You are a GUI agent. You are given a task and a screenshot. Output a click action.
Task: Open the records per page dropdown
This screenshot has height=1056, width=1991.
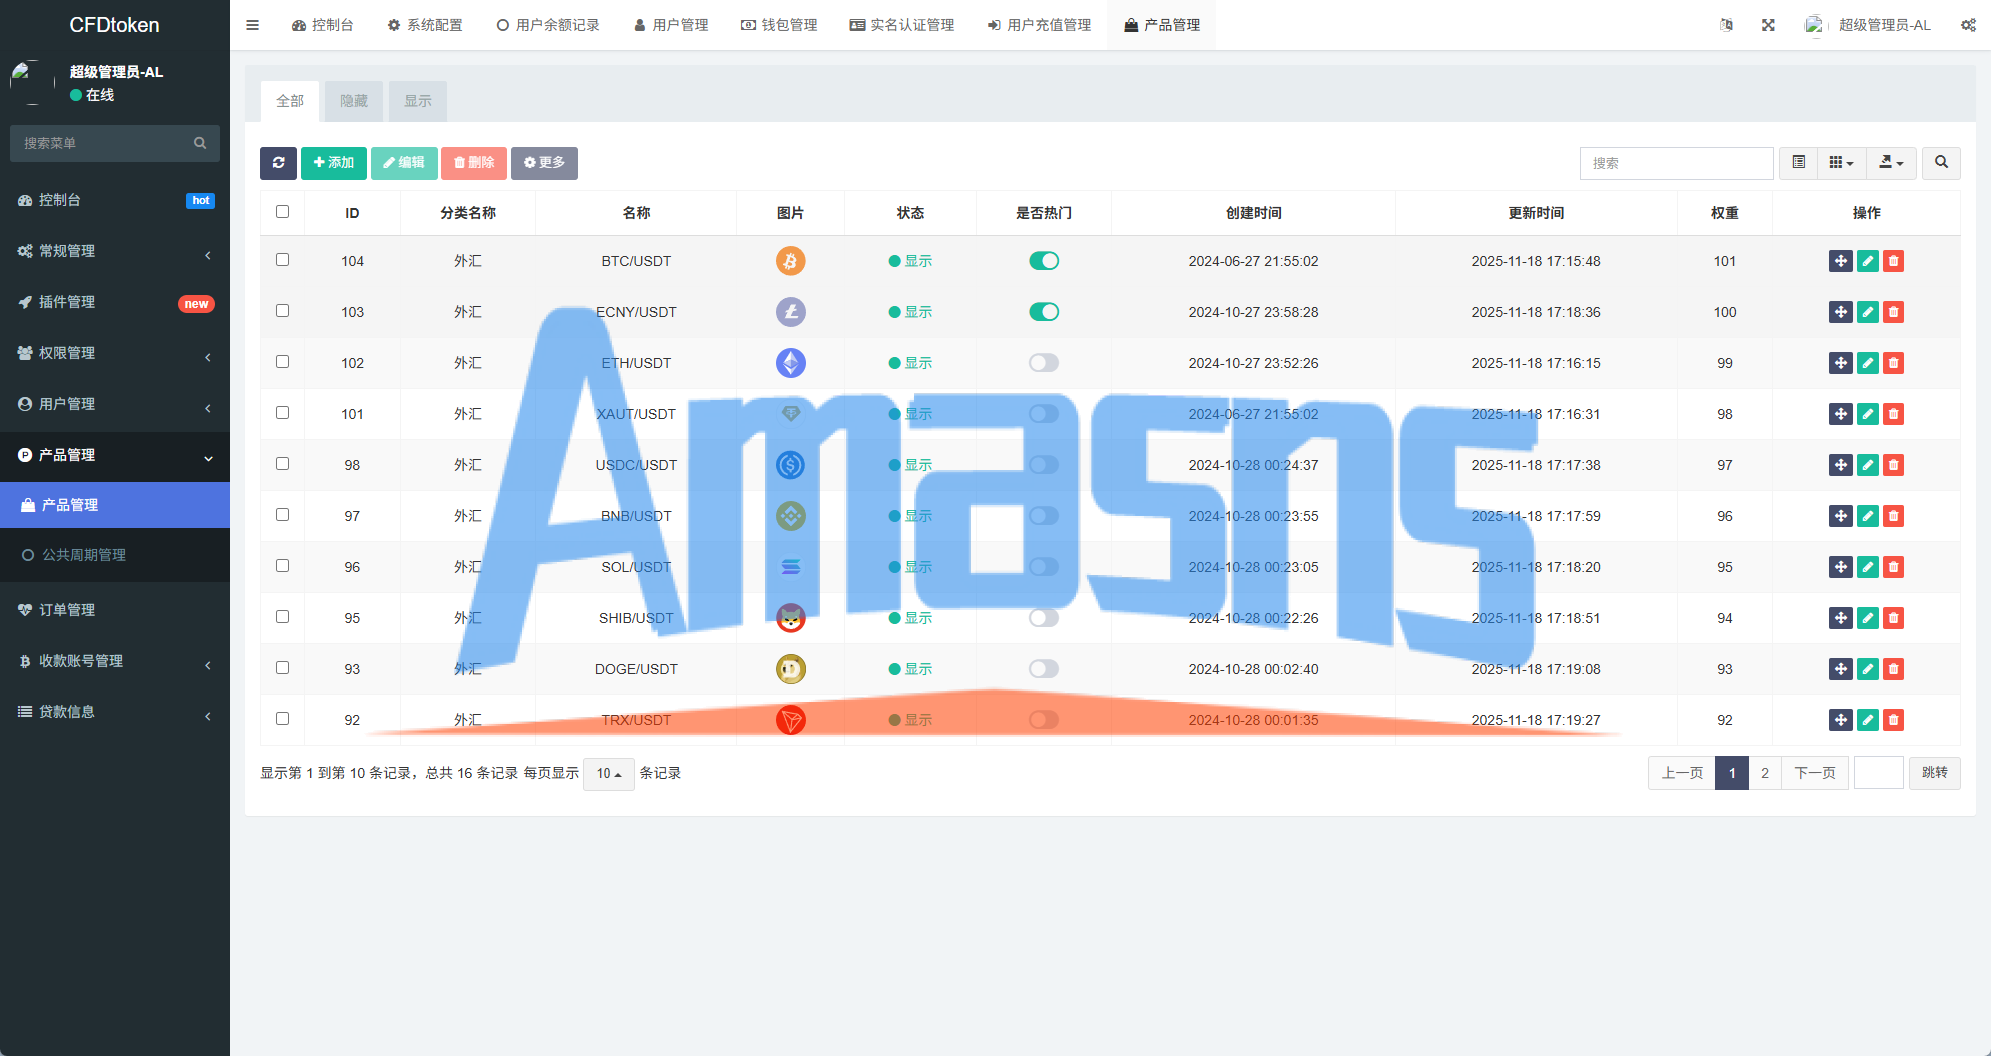click(x=608, y=773)
